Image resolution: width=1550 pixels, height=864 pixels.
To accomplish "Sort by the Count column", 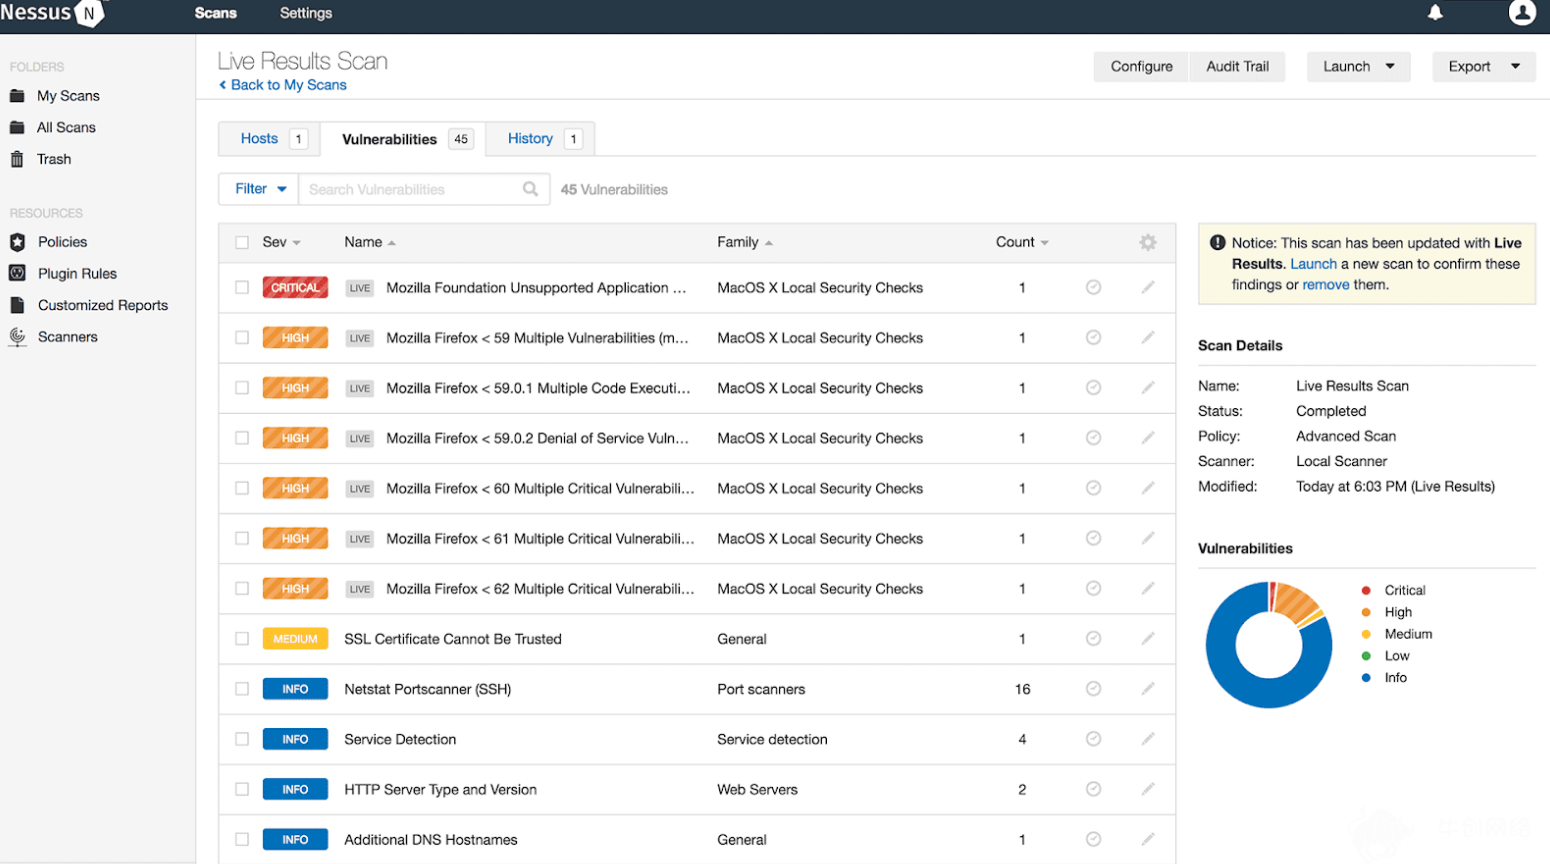I will pos(1021,242).
